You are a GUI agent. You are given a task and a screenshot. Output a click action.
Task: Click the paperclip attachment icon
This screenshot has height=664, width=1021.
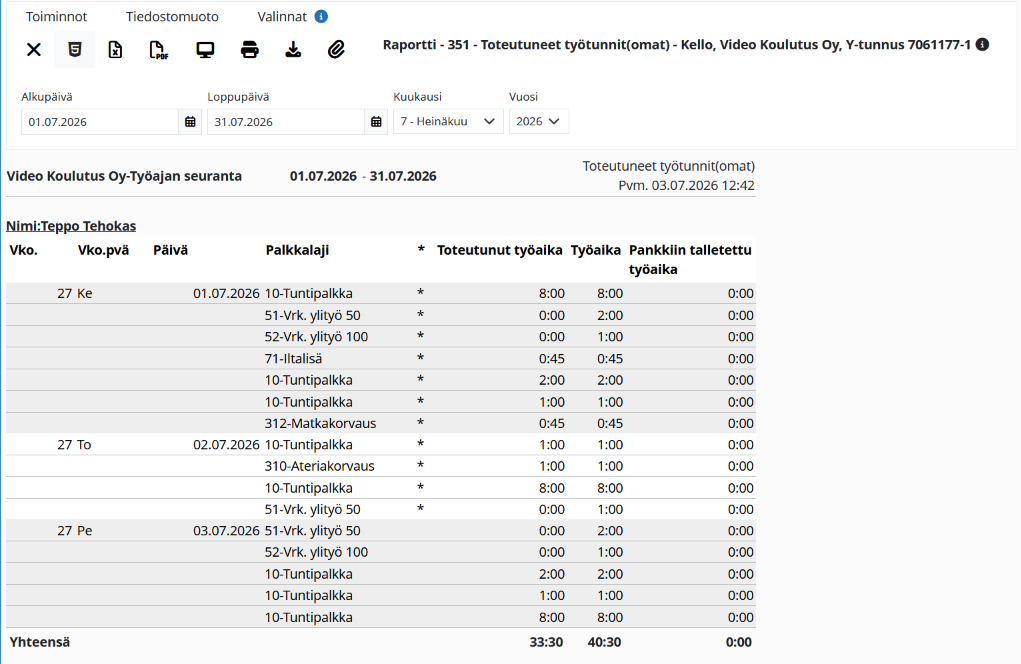336,49
